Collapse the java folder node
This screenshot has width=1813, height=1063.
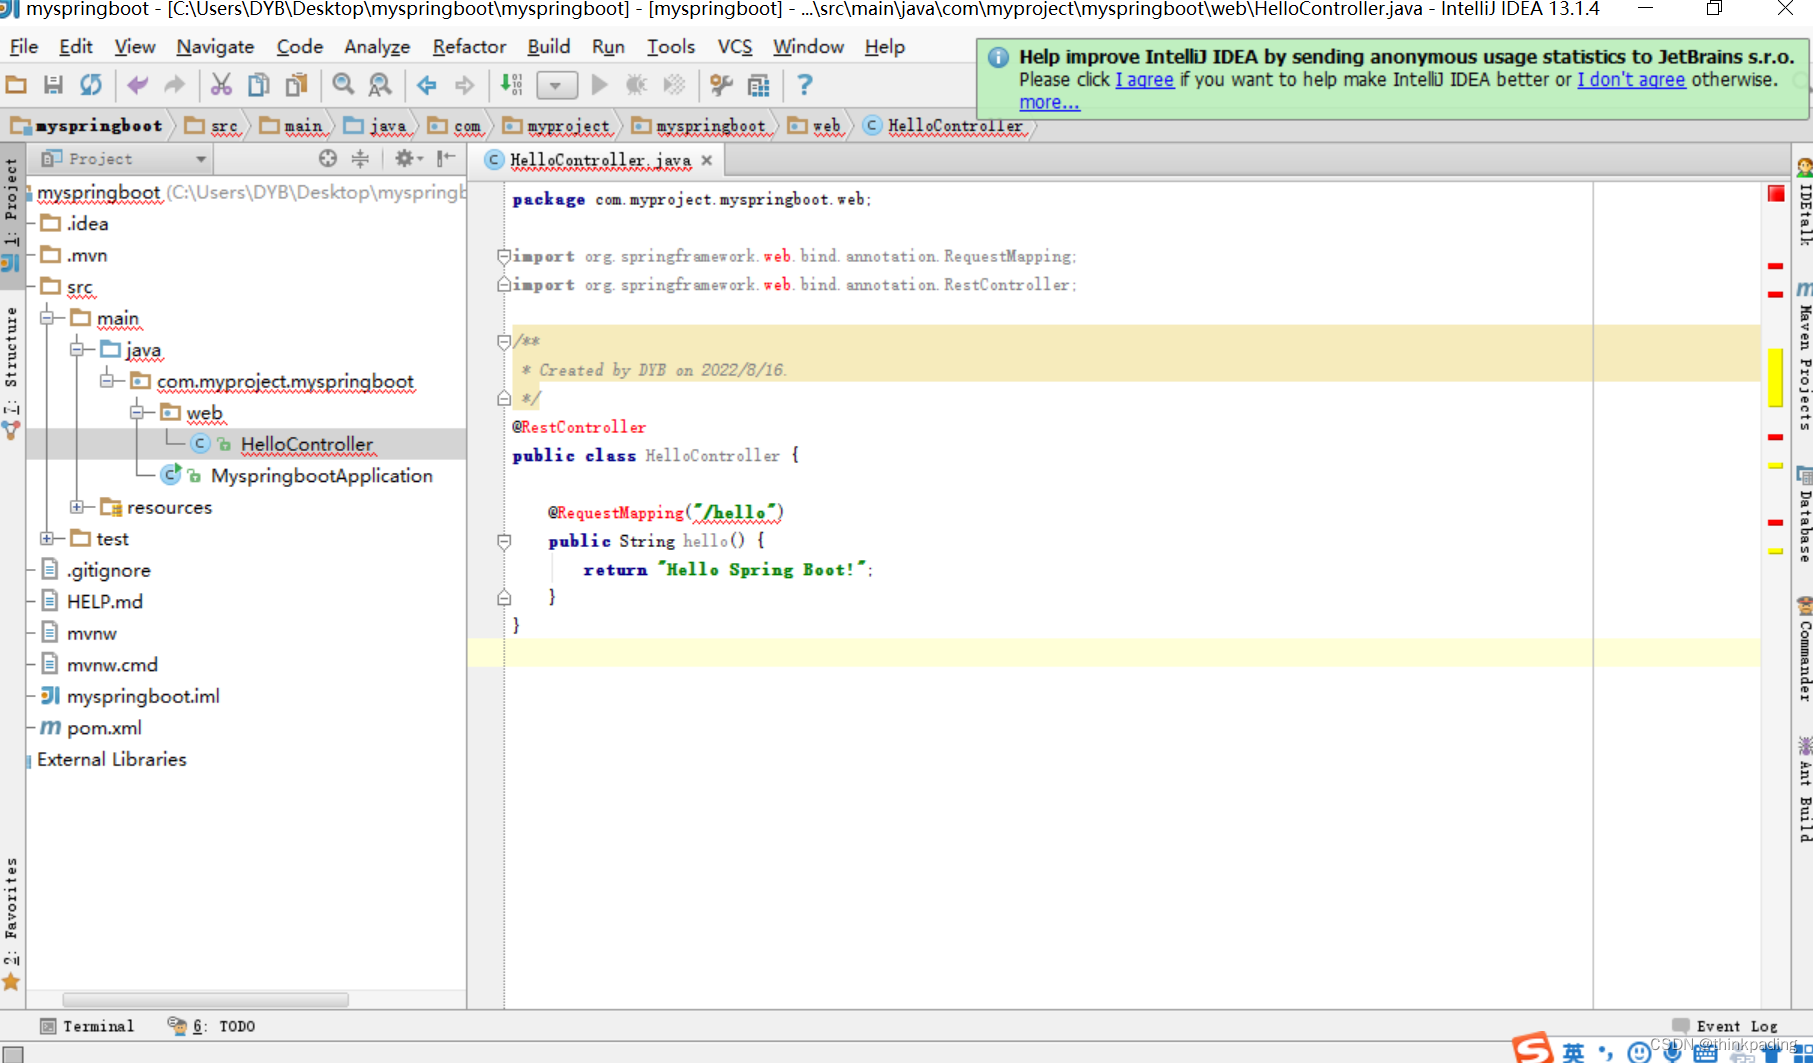77,350
